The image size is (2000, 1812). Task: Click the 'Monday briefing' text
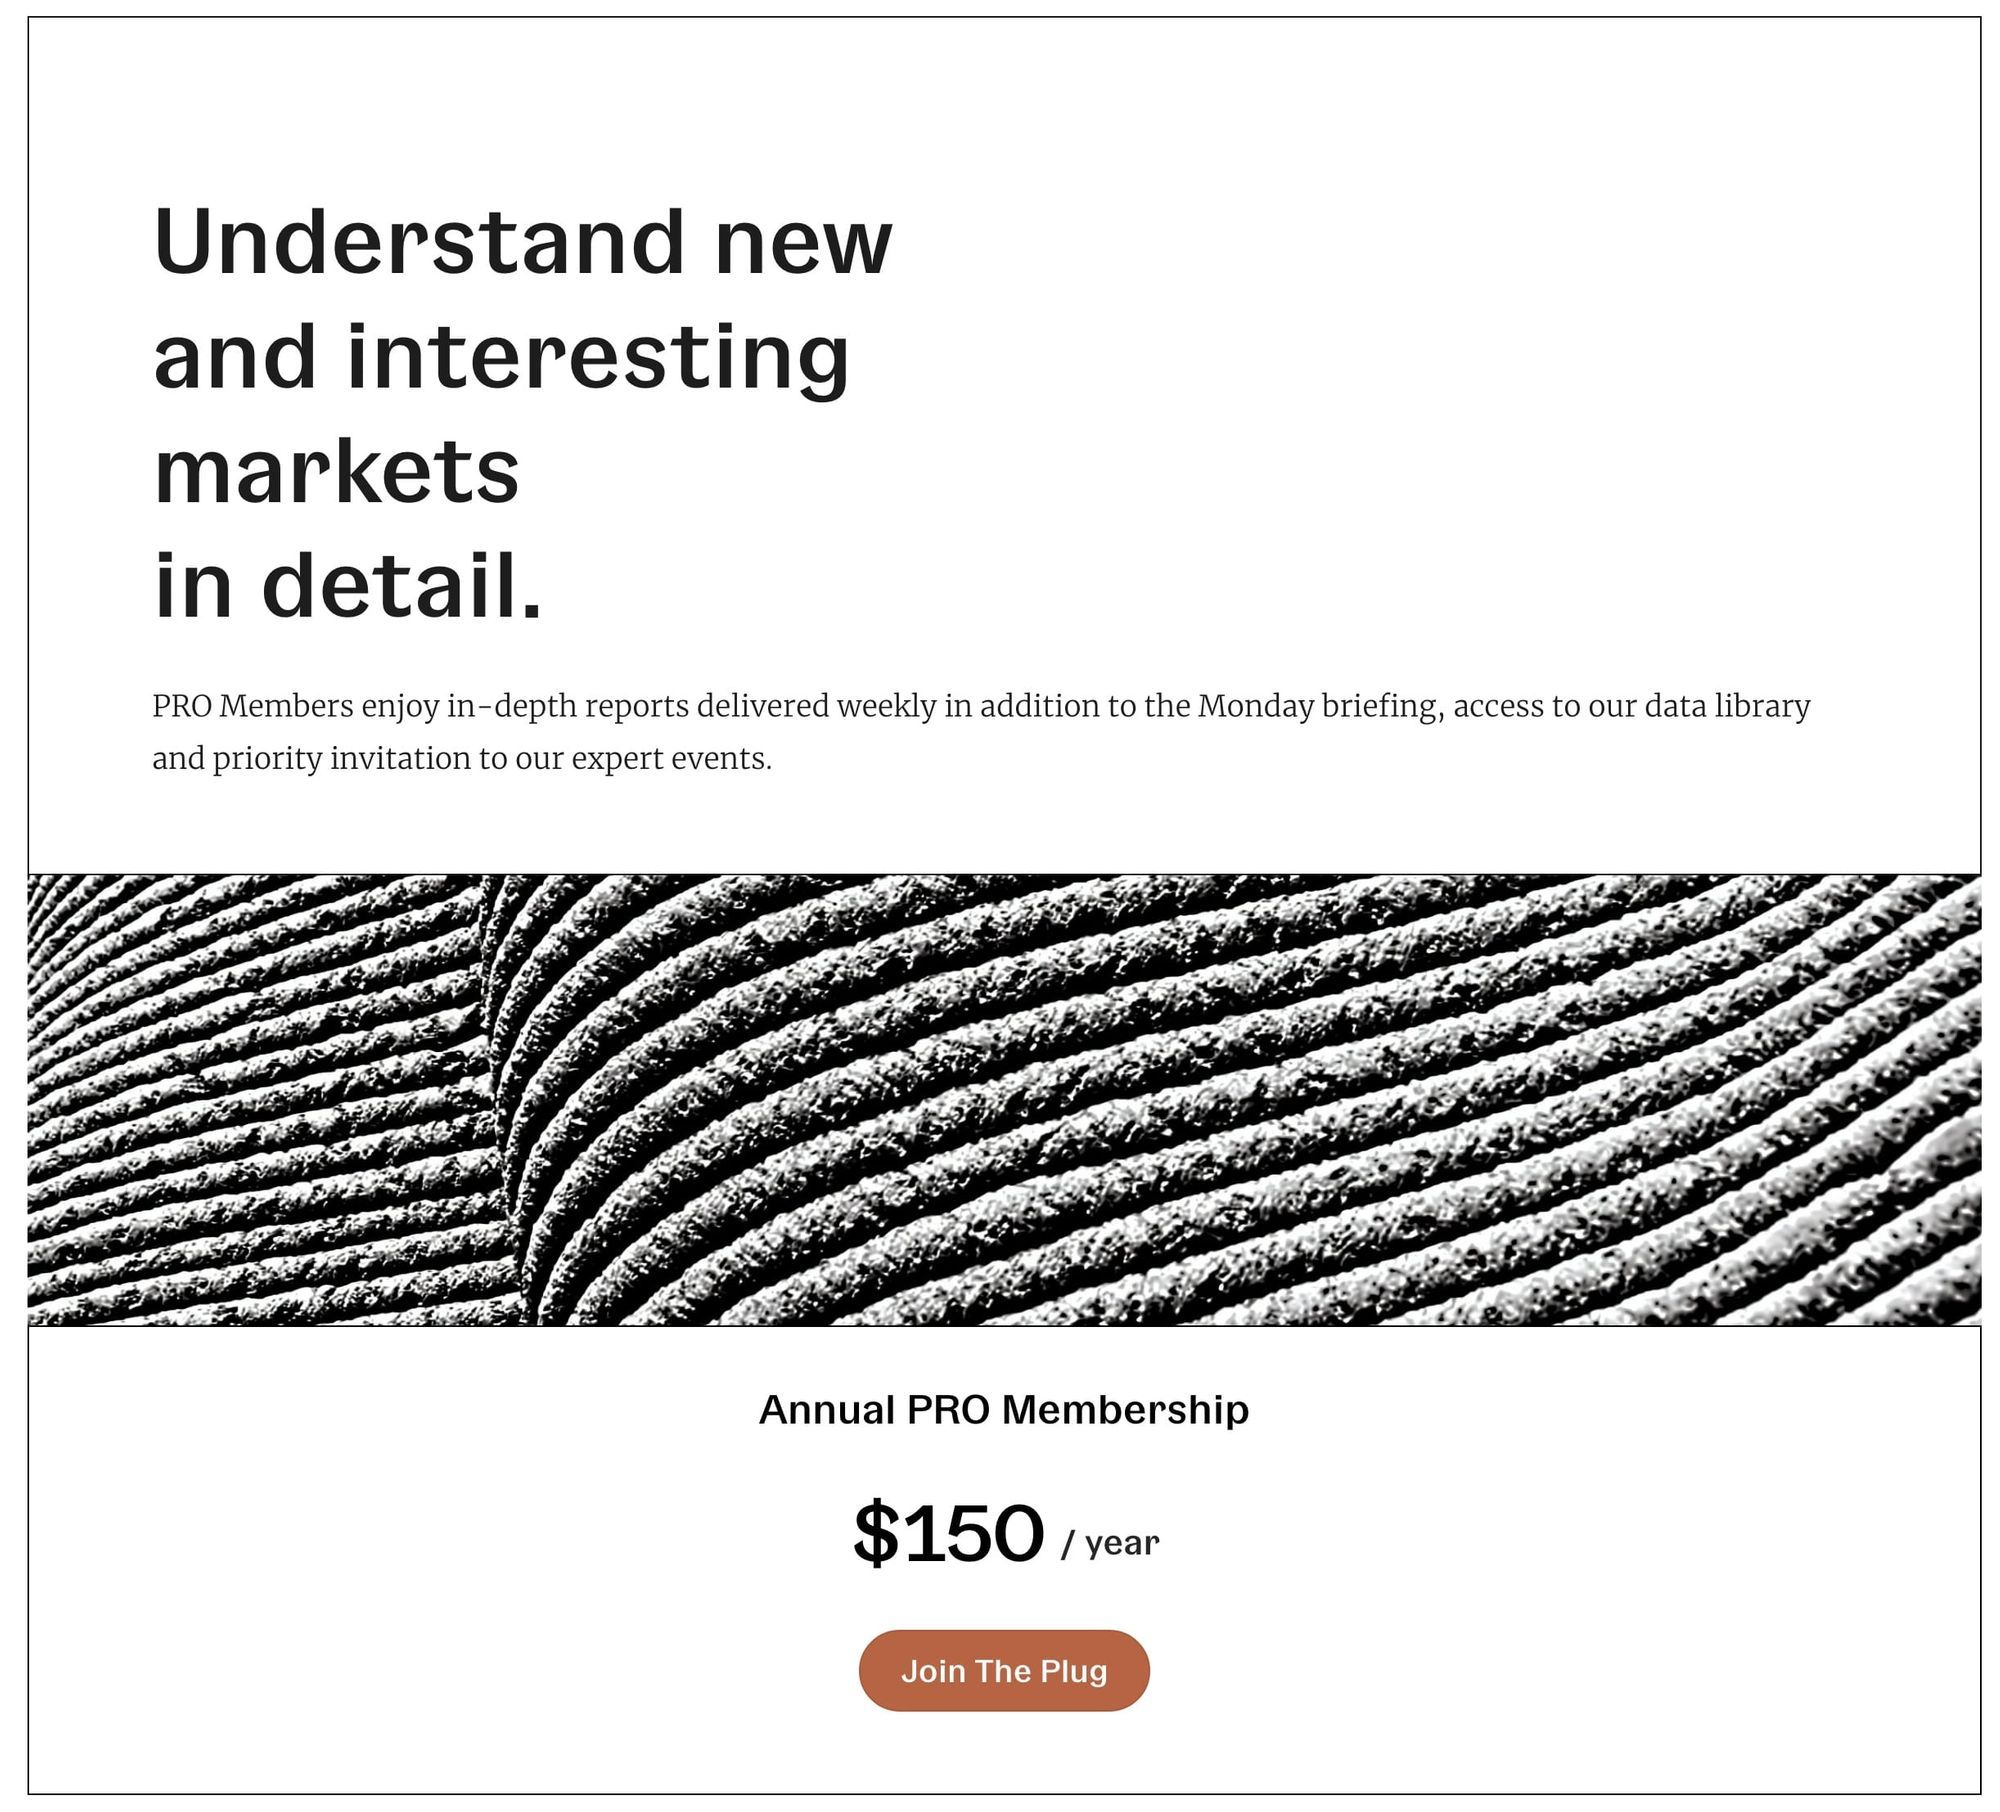click(1320, 706)
